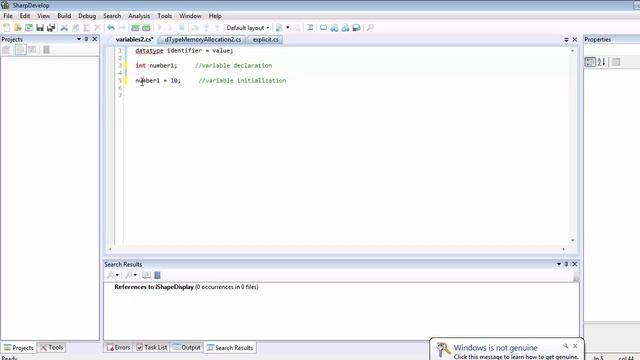
Task: Click the Search Results expand-all icon
Action: pyautogui.click(x=146, y=275)
